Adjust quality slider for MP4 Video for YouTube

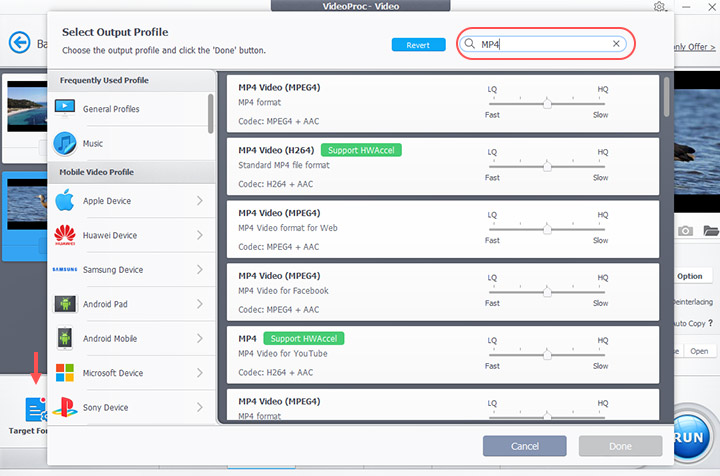tap(547, 354)
